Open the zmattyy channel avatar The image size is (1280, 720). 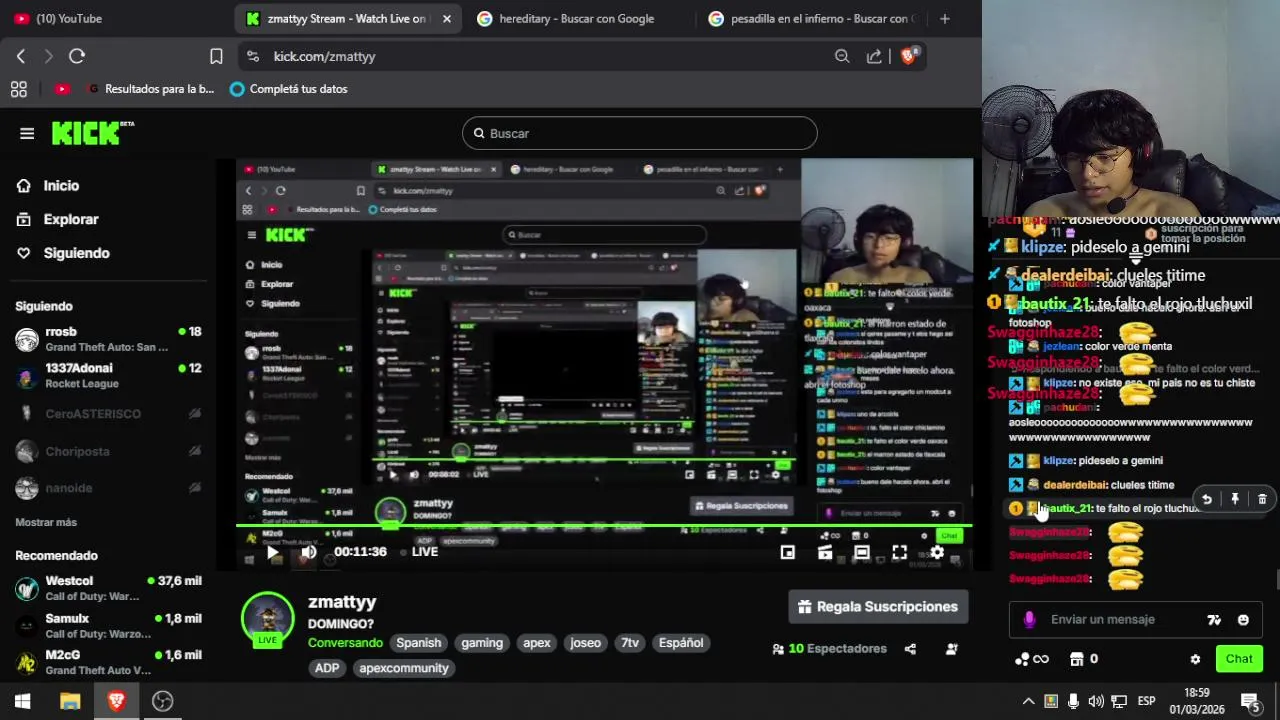(x=267, y=619)
